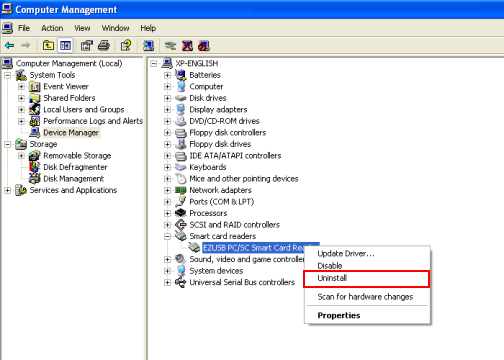Click the Update driver toolbar icon
The image size is (504, 360).
click(x=170, y=45)
